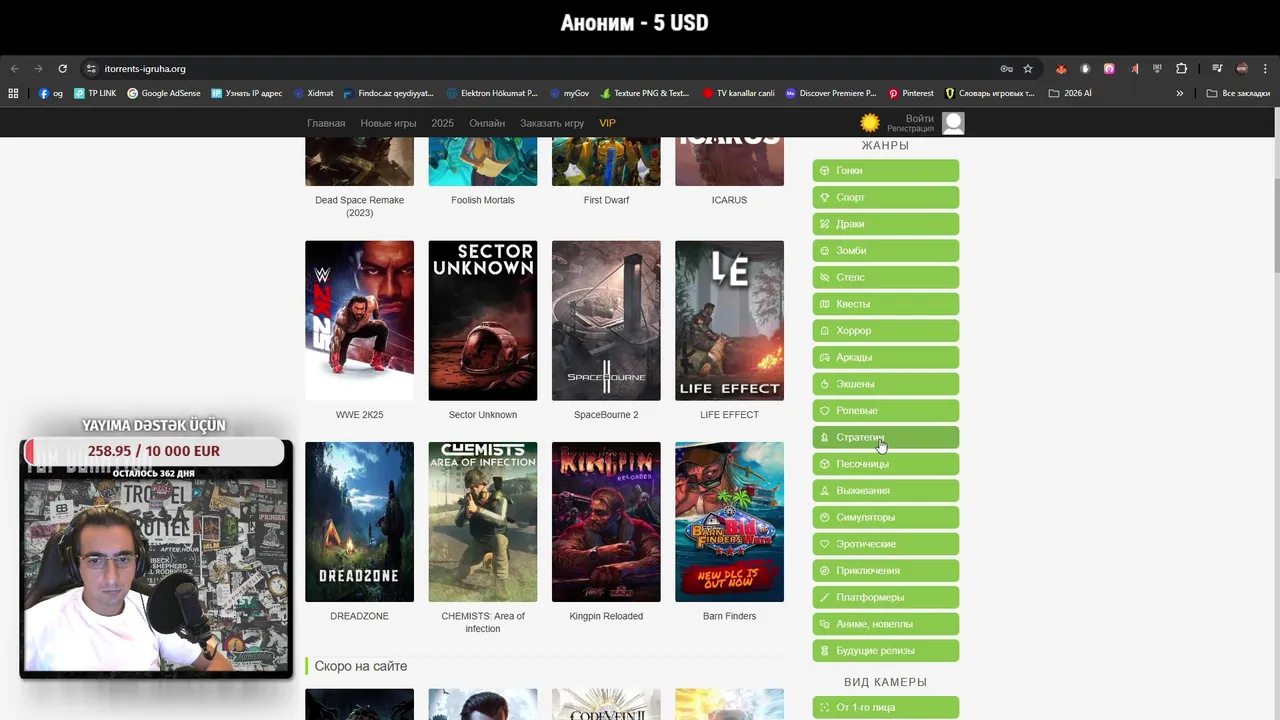Viewport: 1280px width, 720px height.
Task: Select the 'Стратегии' genre
Action: pyautogui.click(x=885, y=437)
